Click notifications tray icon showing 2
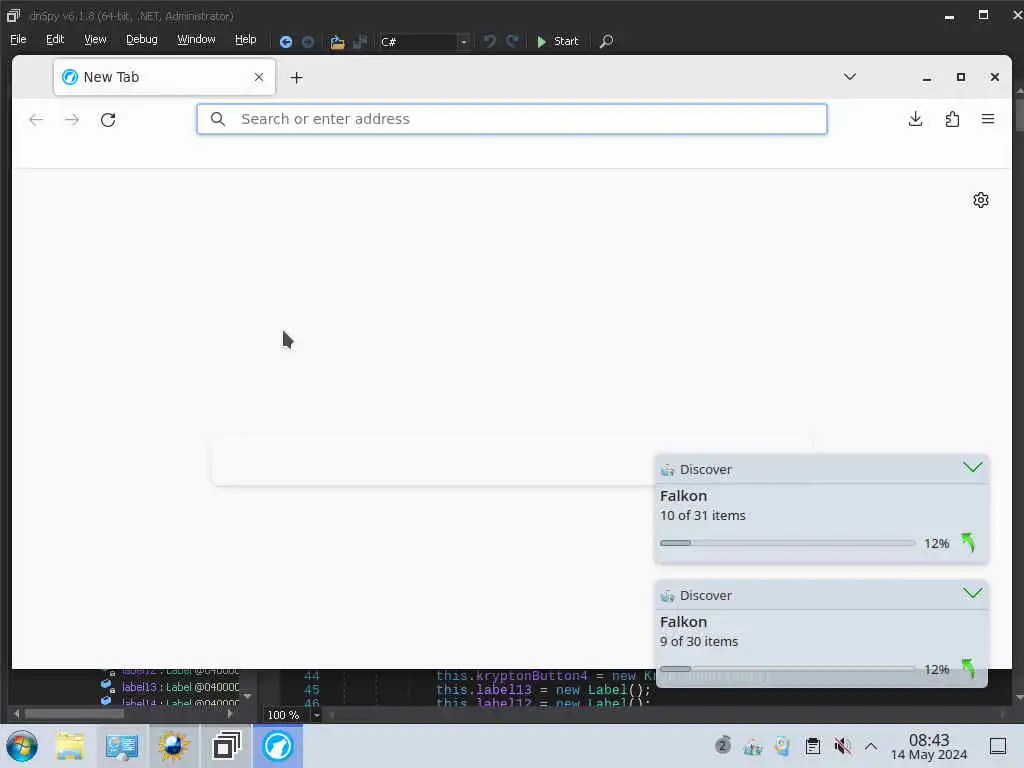 (722, 745)
